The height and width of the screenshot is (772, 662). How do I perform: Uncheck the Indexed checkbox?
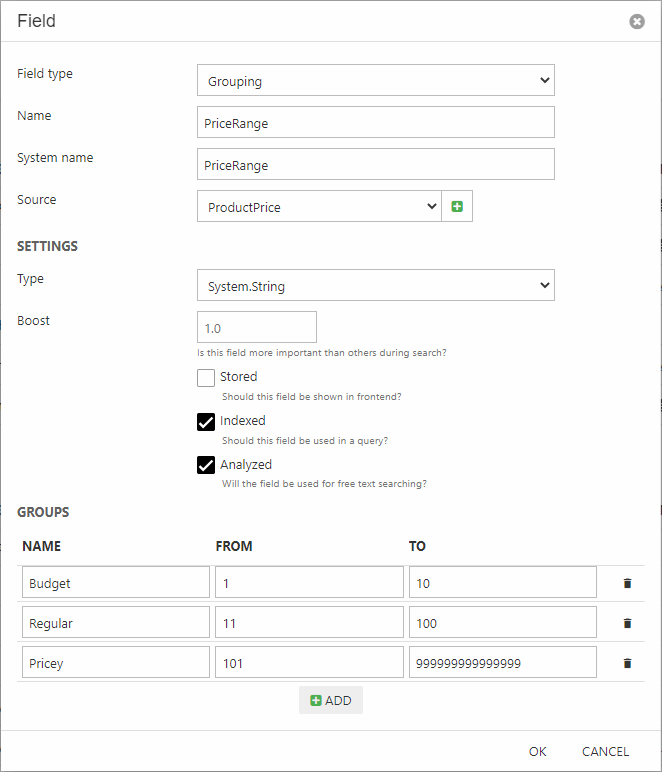(206, 421)
